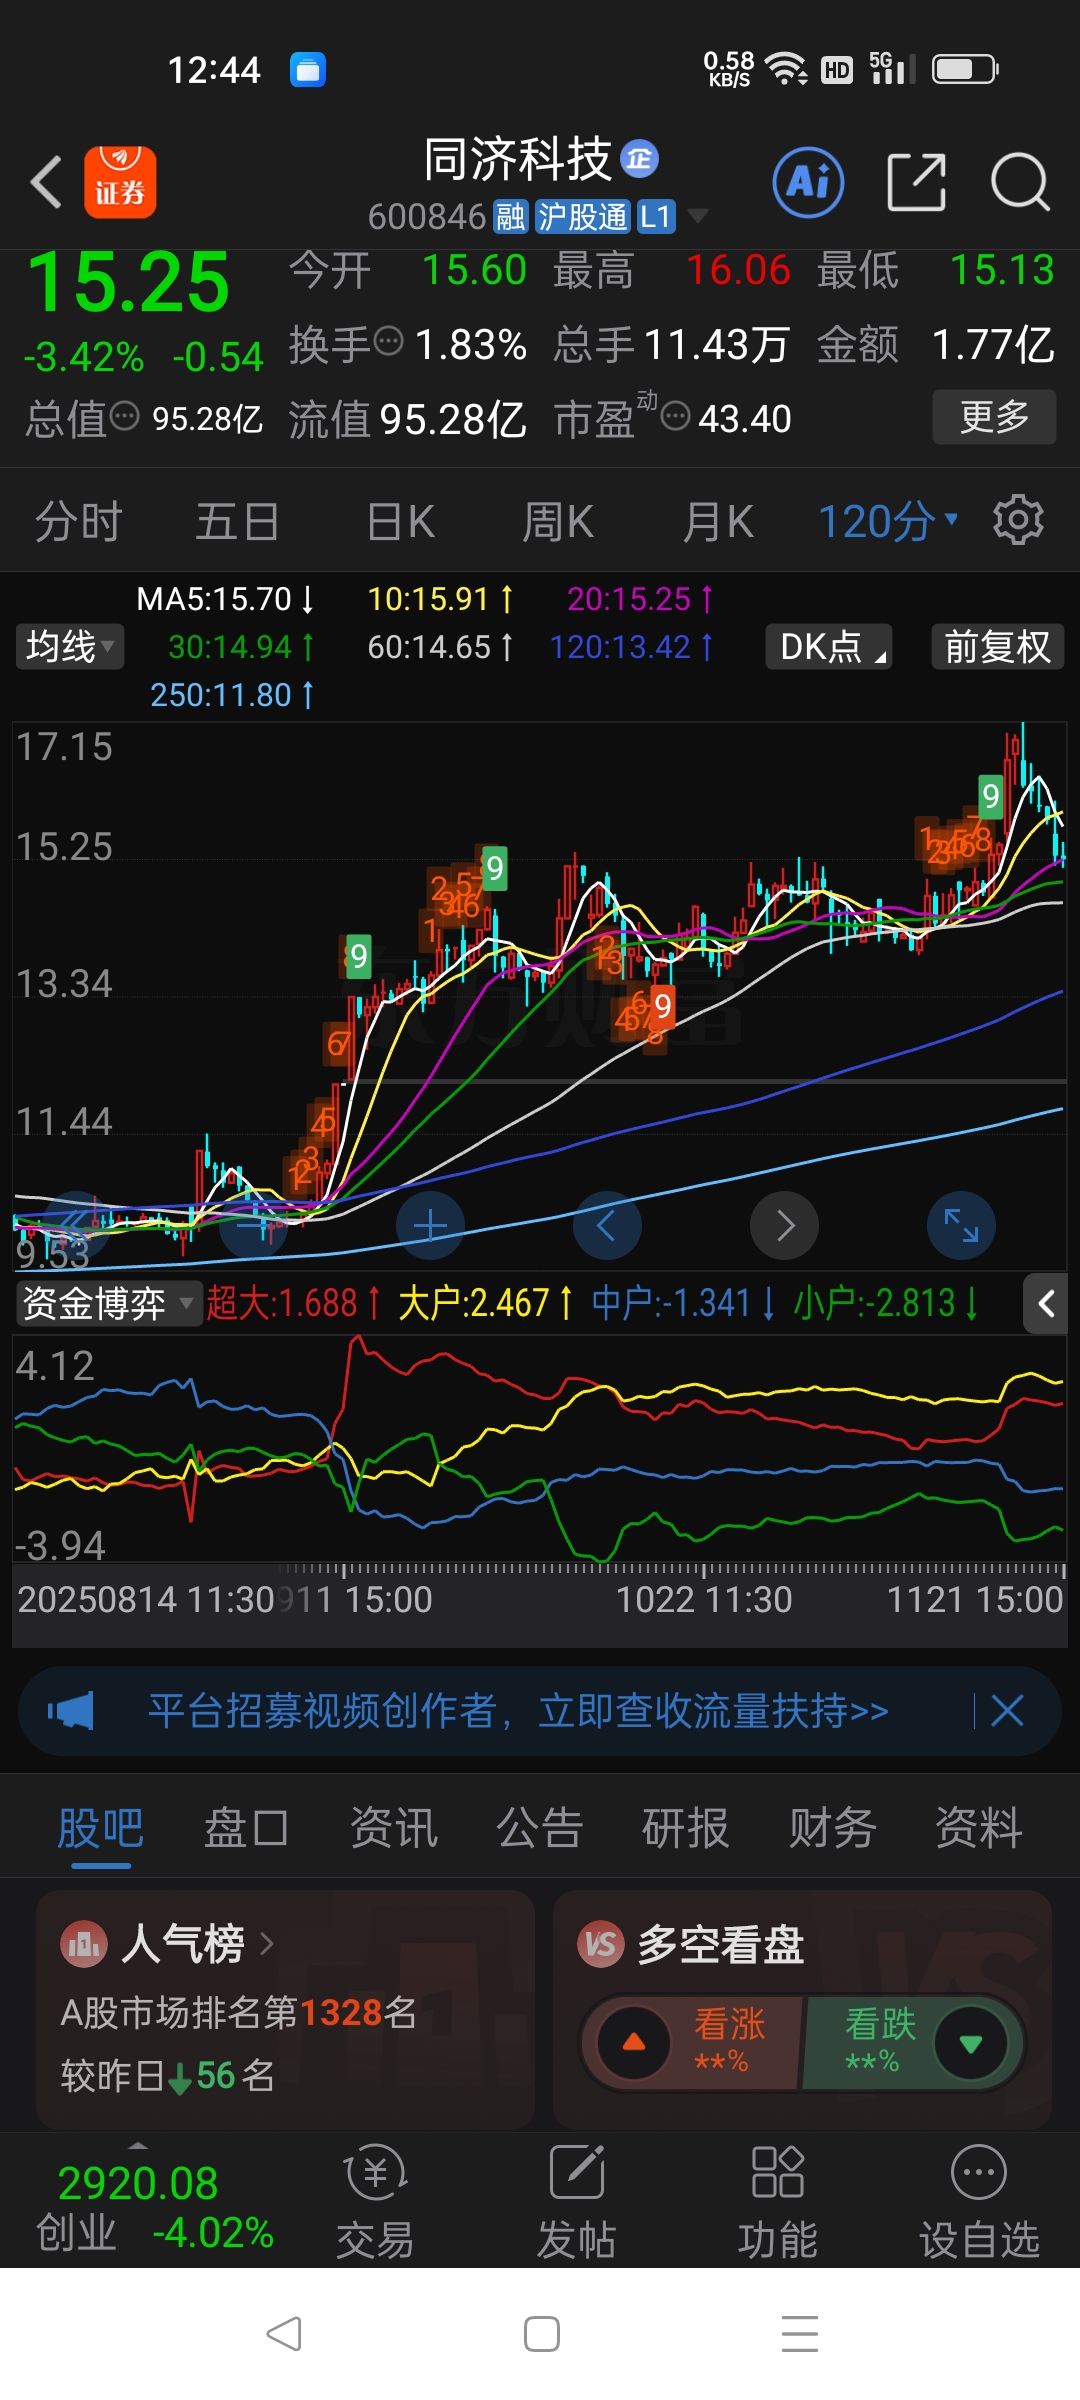The height and width of the screenshot is (2400, 1080).
Task: Switch to 月K chart tab
Action: pyautogui.click(x=717, y=521)
